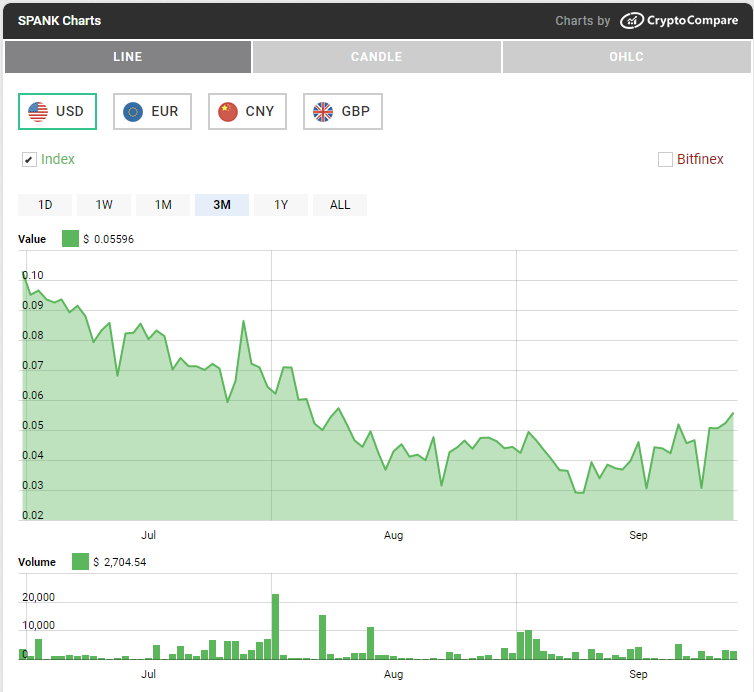Click the green Volume legend swatch
The height and width of the screenshot is (692, 754).
tap(80, 562)
